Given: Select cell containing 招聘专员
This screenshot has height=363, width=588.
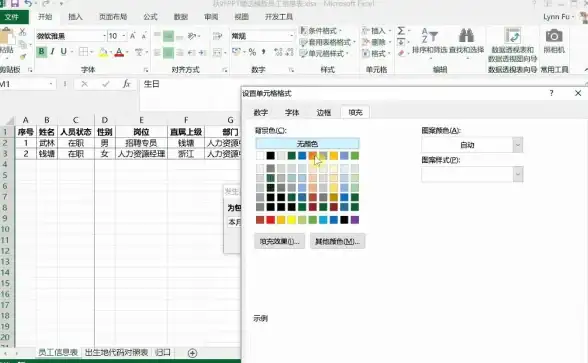Looking at the screenshot, I should pyautogui.click(x=141, y=143).
